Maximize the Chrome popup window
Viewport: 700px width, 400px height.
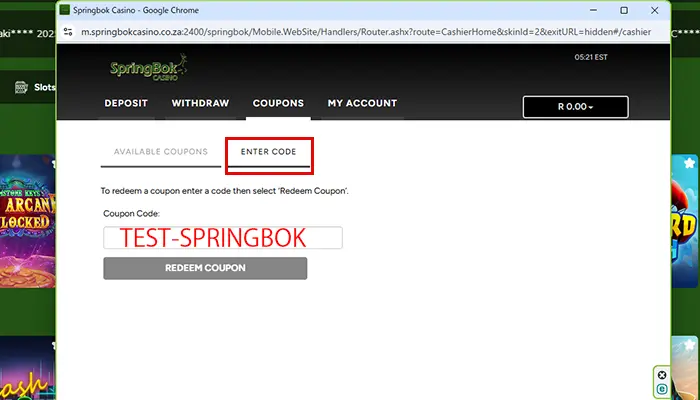click(x=626, y=10)
